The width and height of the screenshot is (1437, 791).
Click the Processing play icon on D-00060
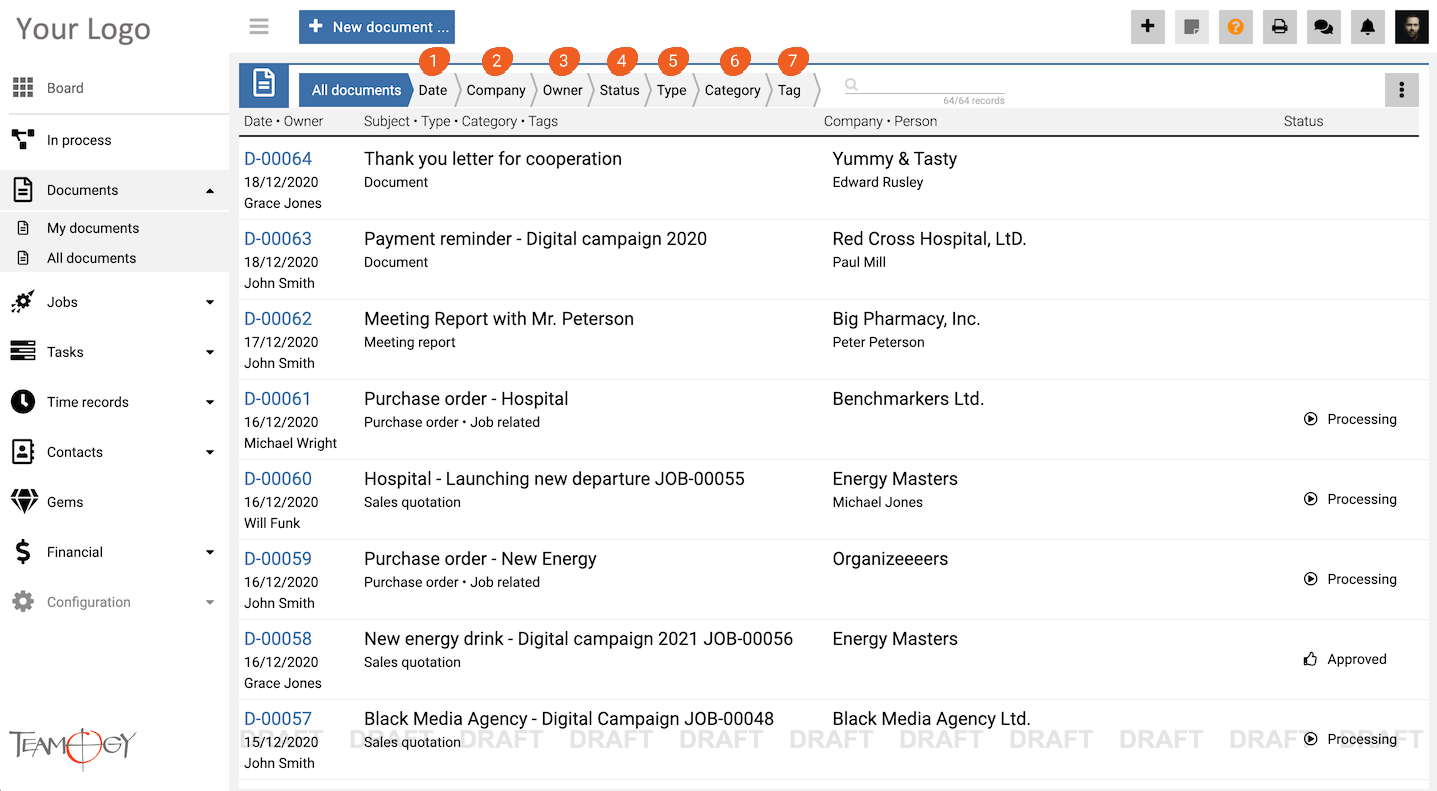pos(1310,499)
